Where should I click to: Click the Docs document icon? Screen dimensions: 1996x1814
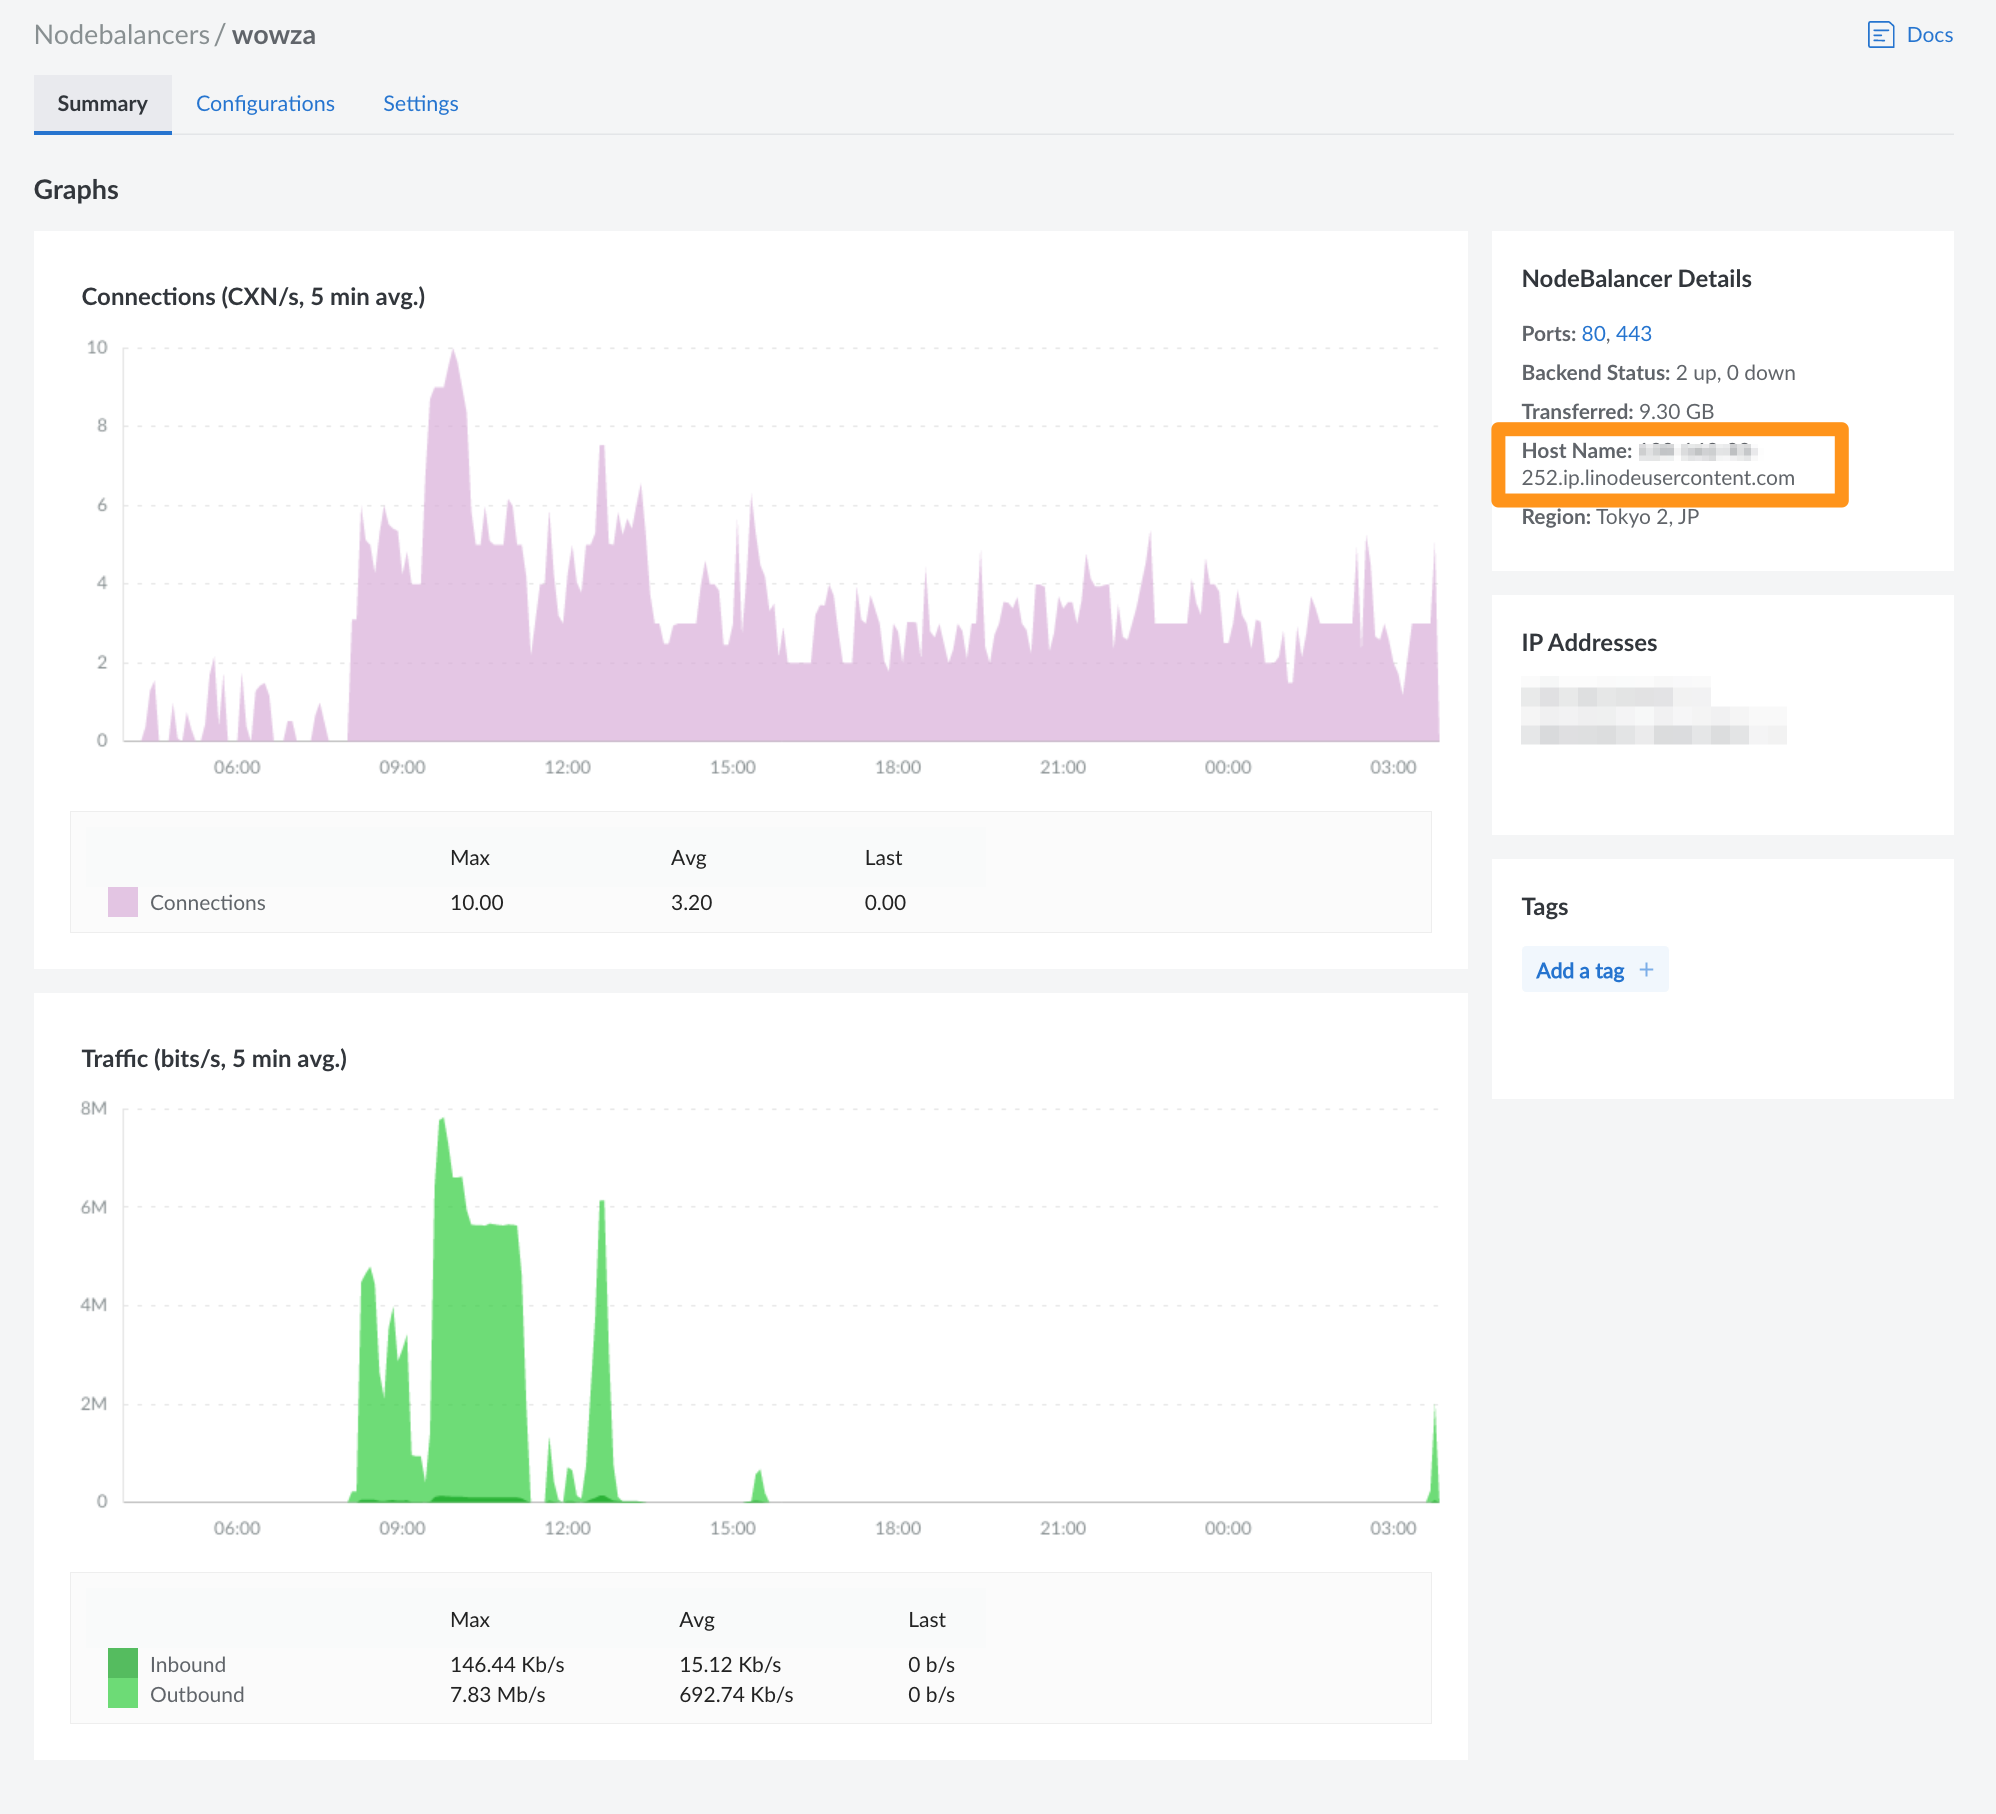(1880, 35)
